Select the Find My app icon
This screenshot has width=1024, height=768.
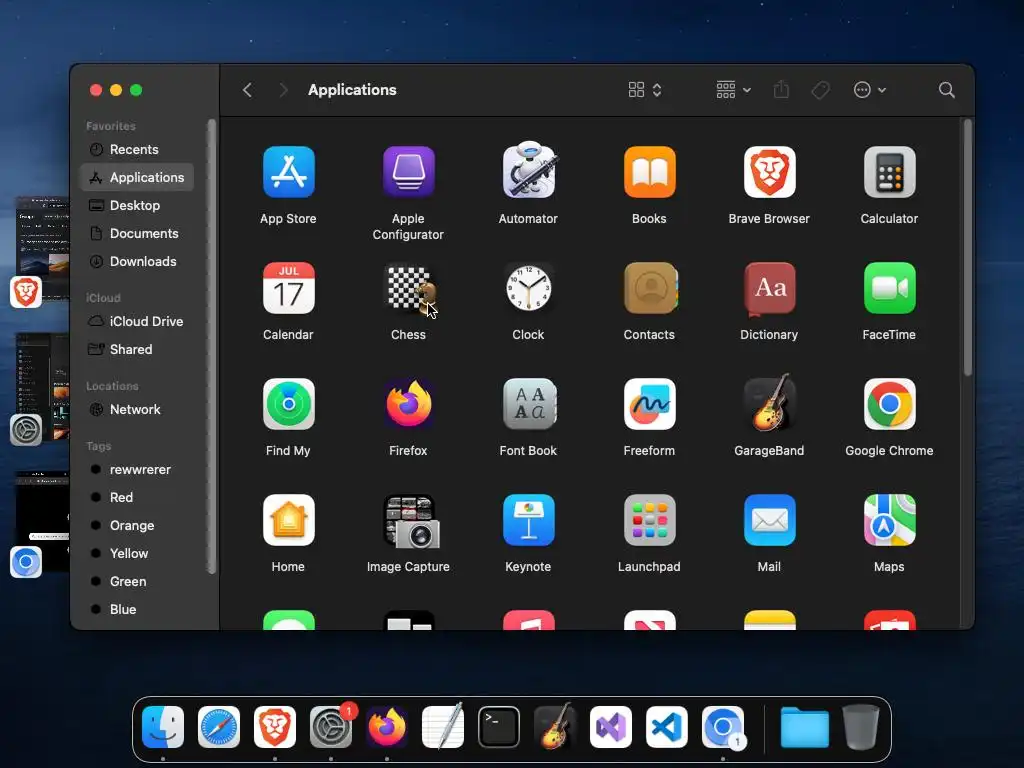point(288,404)
